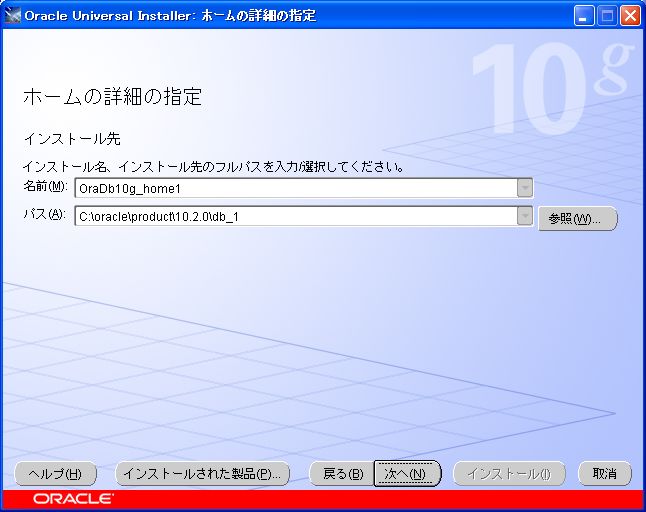Click the パス(A): label
The height and width of the screenshot is (512, 646).
[44, 214]
